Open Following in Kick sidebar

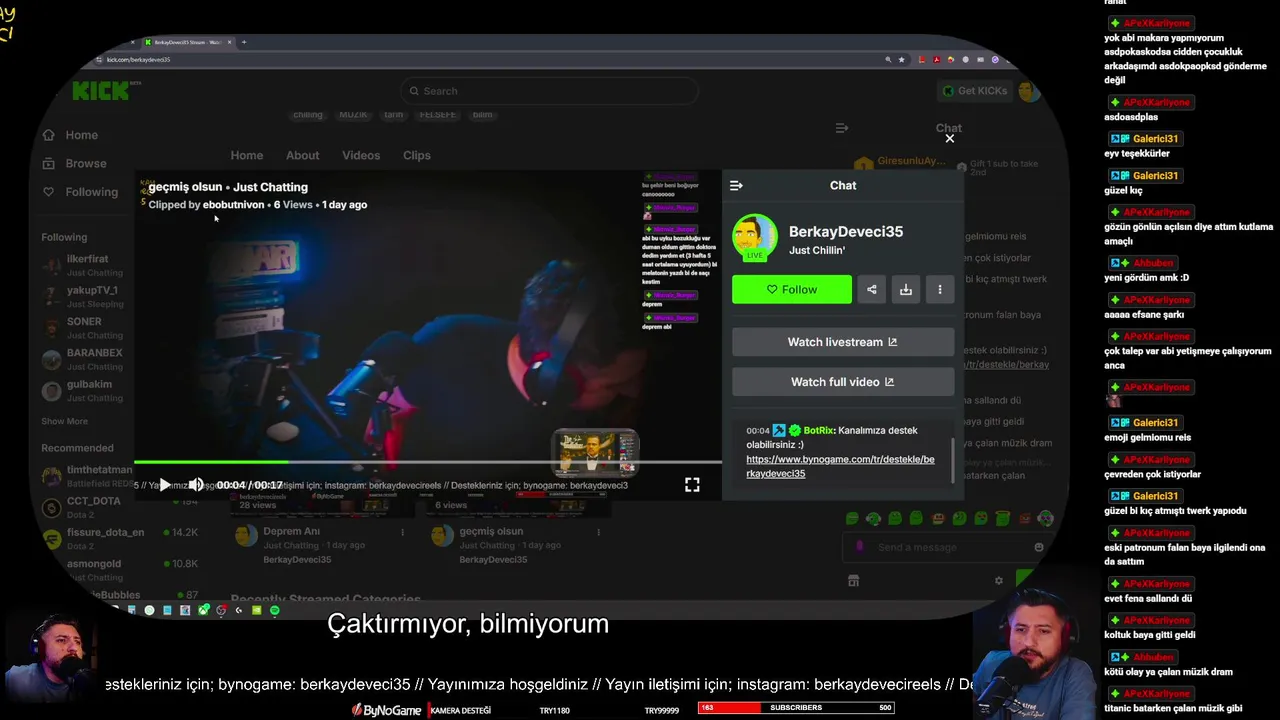(80, 192)
